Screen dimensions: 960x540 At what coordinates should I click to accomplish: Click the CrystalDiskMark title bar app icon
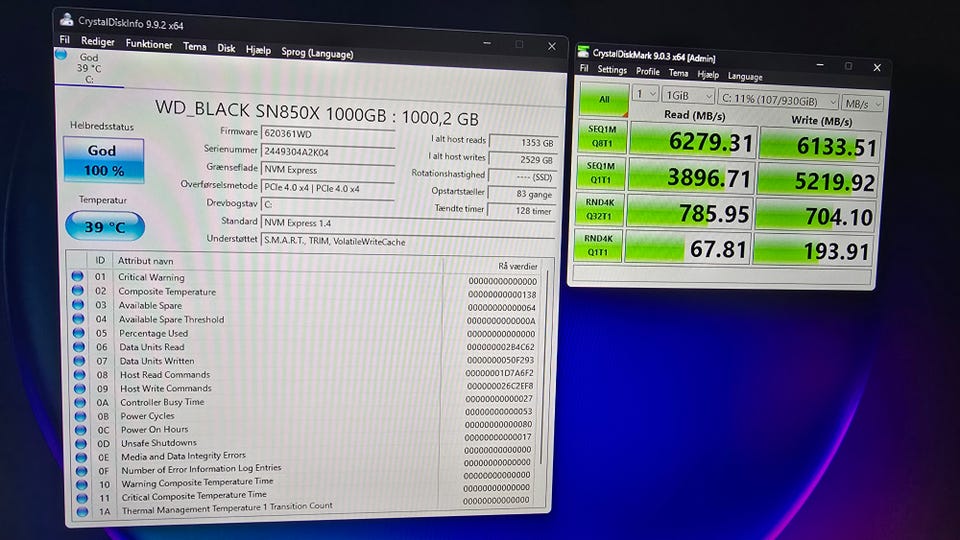point(583,51)
